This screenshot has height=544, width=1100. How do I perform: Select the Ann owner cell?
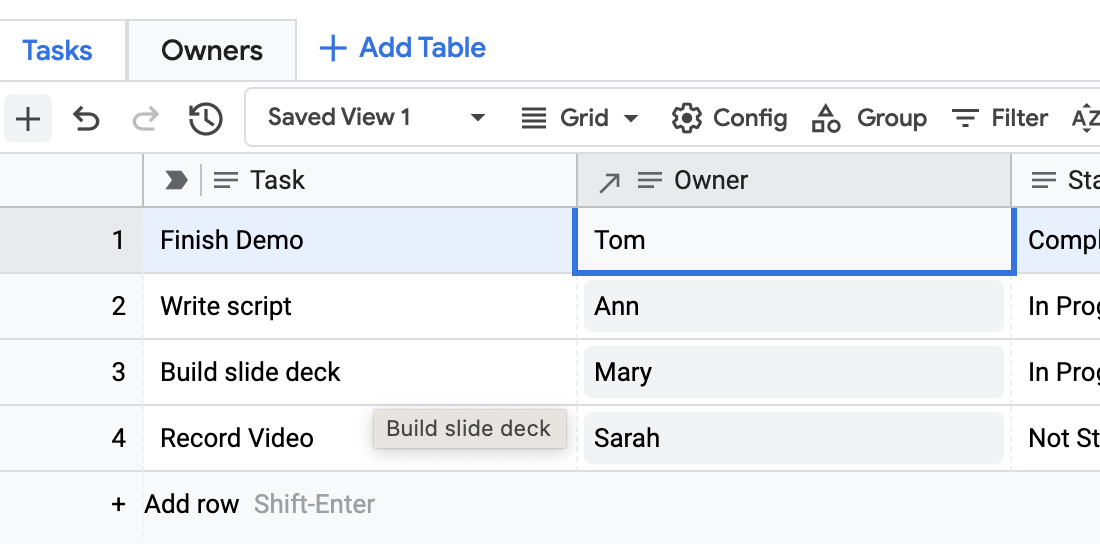[793, 306]
